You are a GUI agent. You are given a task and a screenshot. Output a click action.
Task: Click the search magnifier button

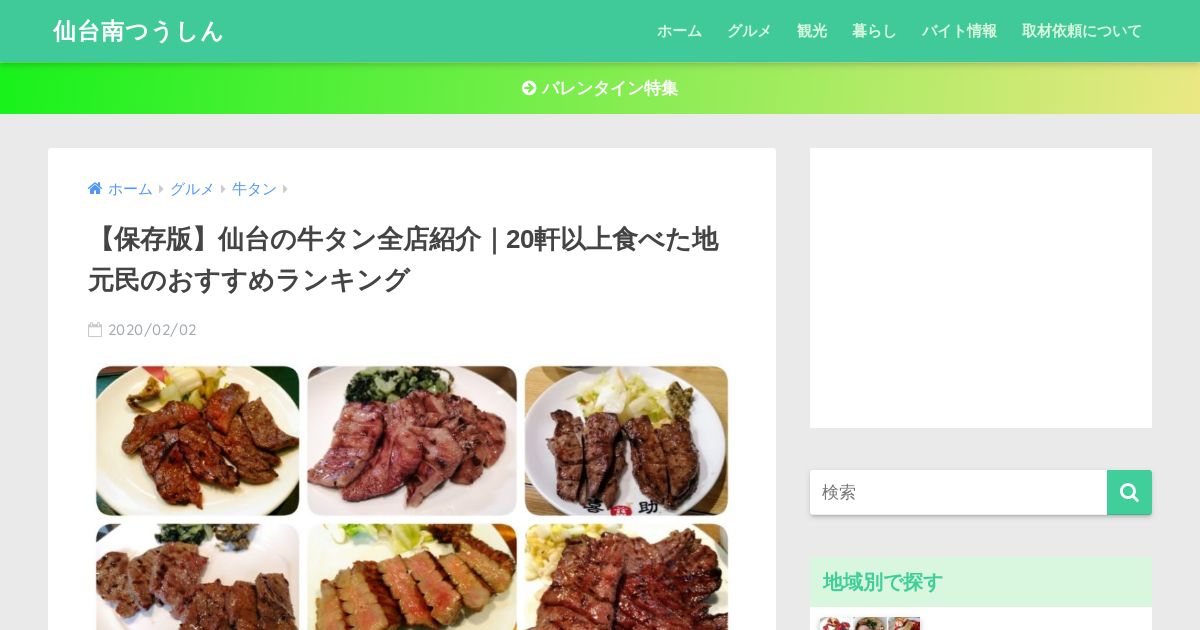(1129, 492)
